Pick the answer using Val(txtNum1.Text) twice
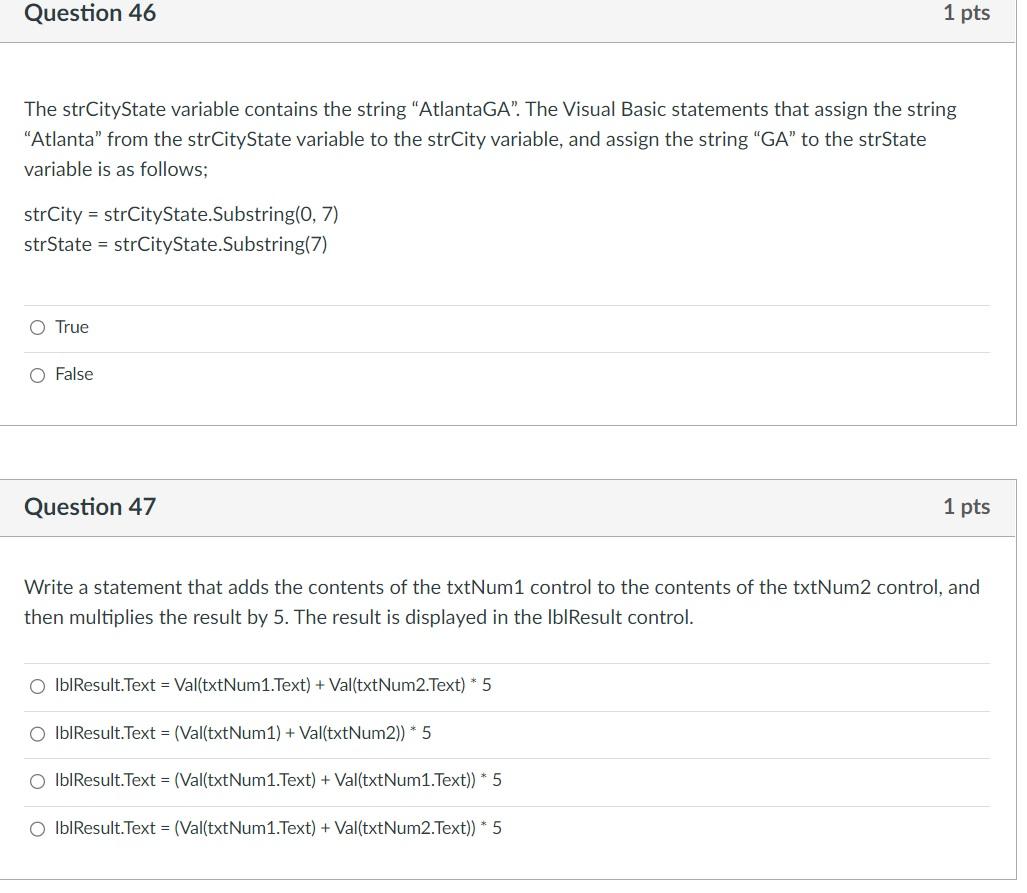Image resolution: width=1027 pixels, height=893 pixels. pyautogui.click(x=37, y=780)
